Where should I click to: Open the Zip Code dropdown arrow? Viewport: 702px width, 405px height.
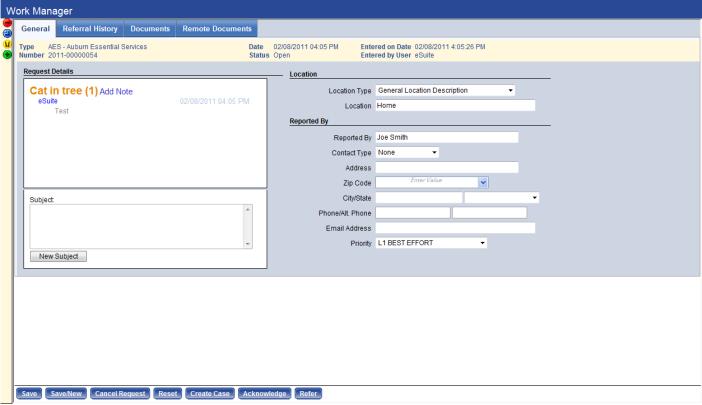(x=483, y=182)
